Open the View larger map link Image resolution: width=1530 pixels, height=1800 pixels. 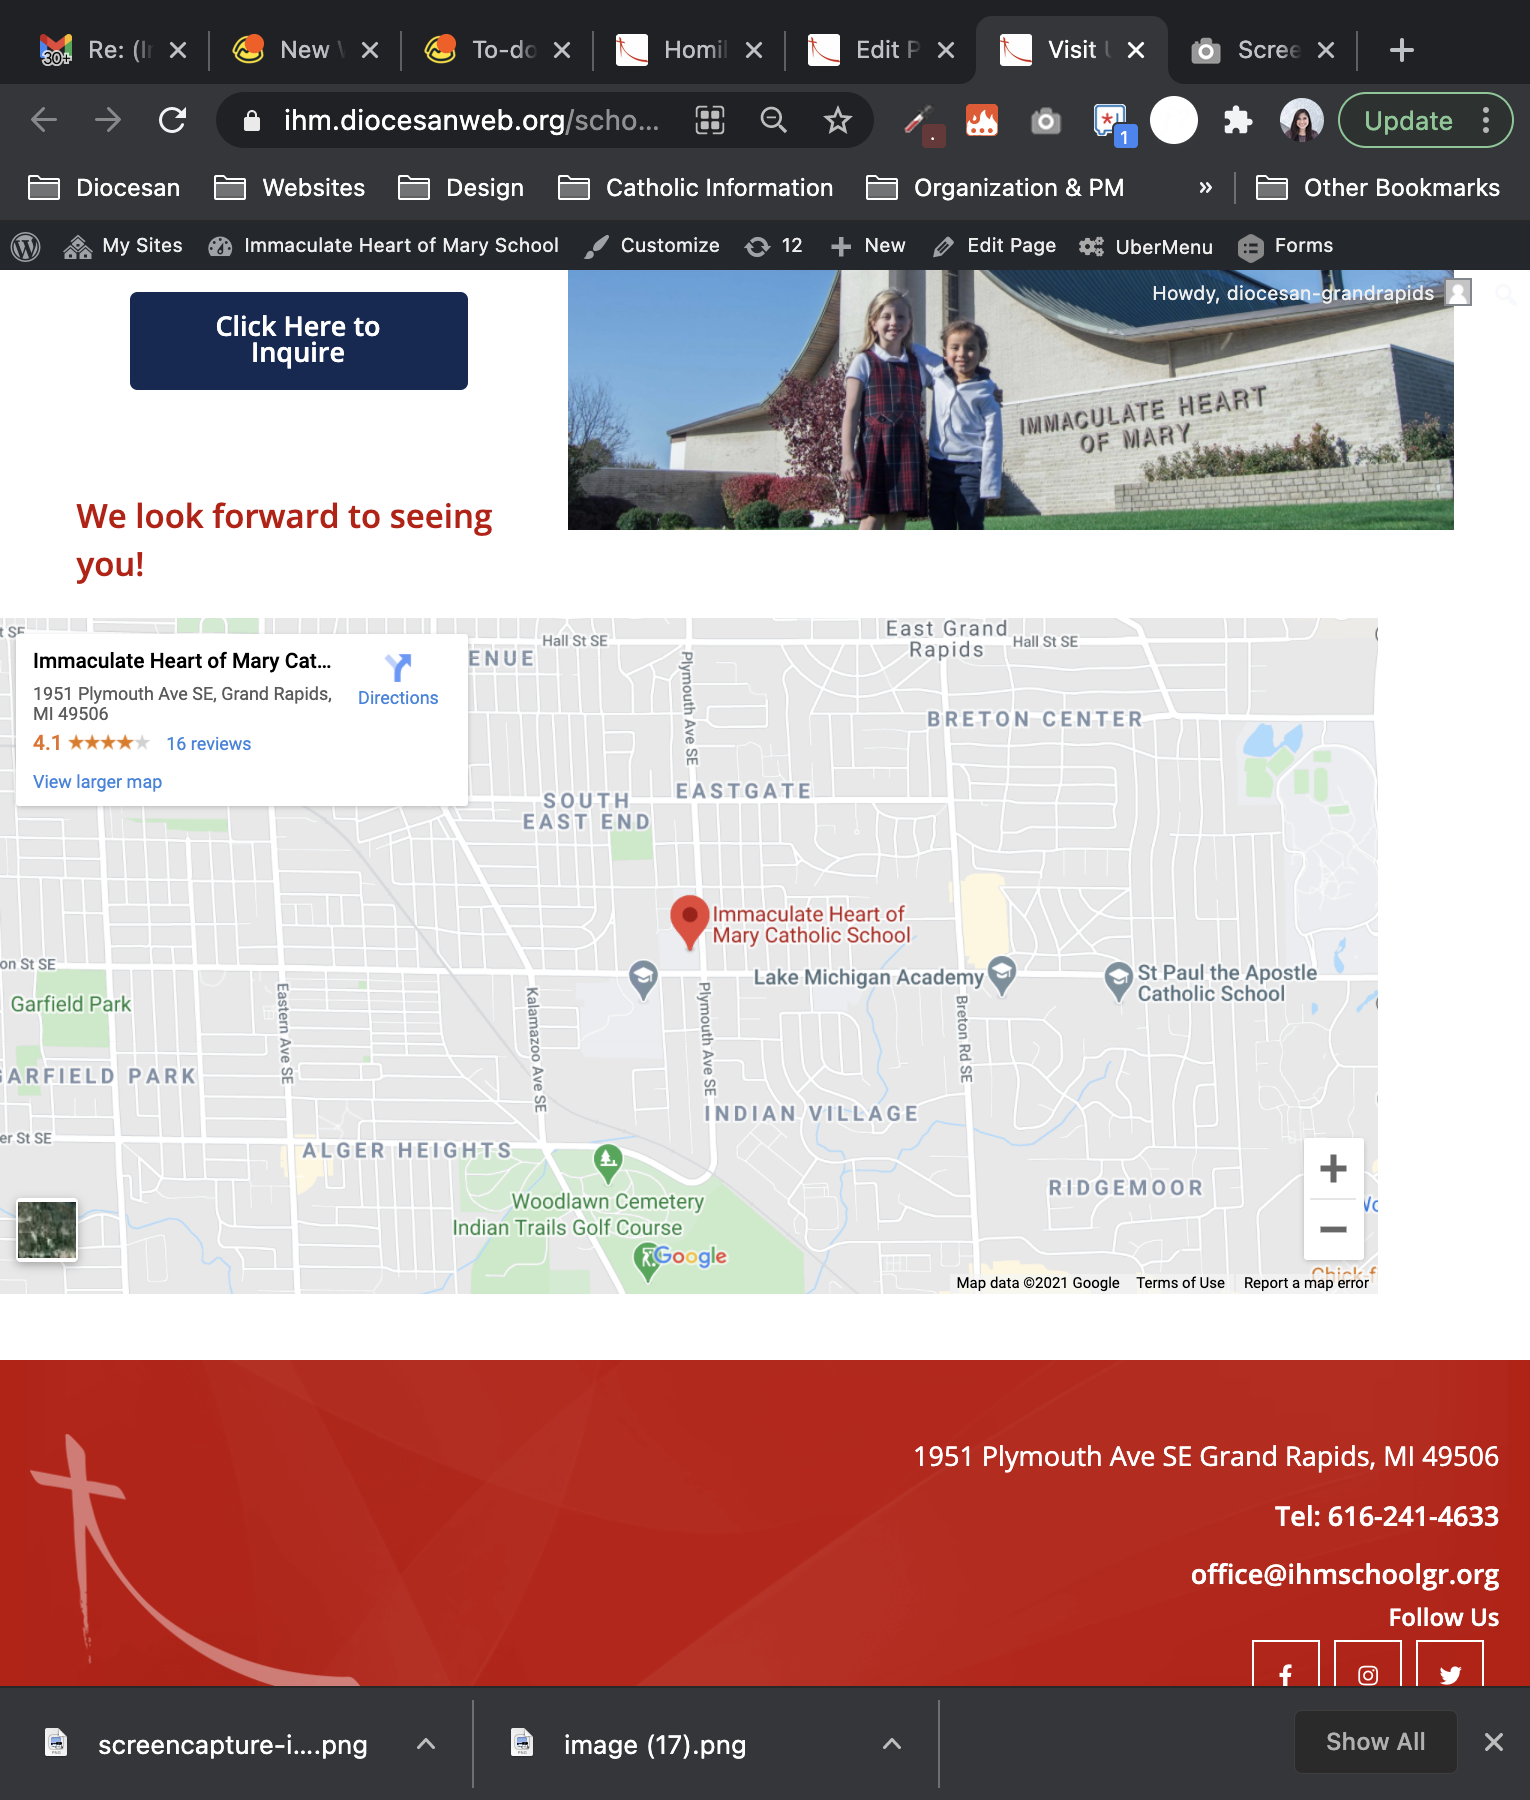tap(97, 782)
